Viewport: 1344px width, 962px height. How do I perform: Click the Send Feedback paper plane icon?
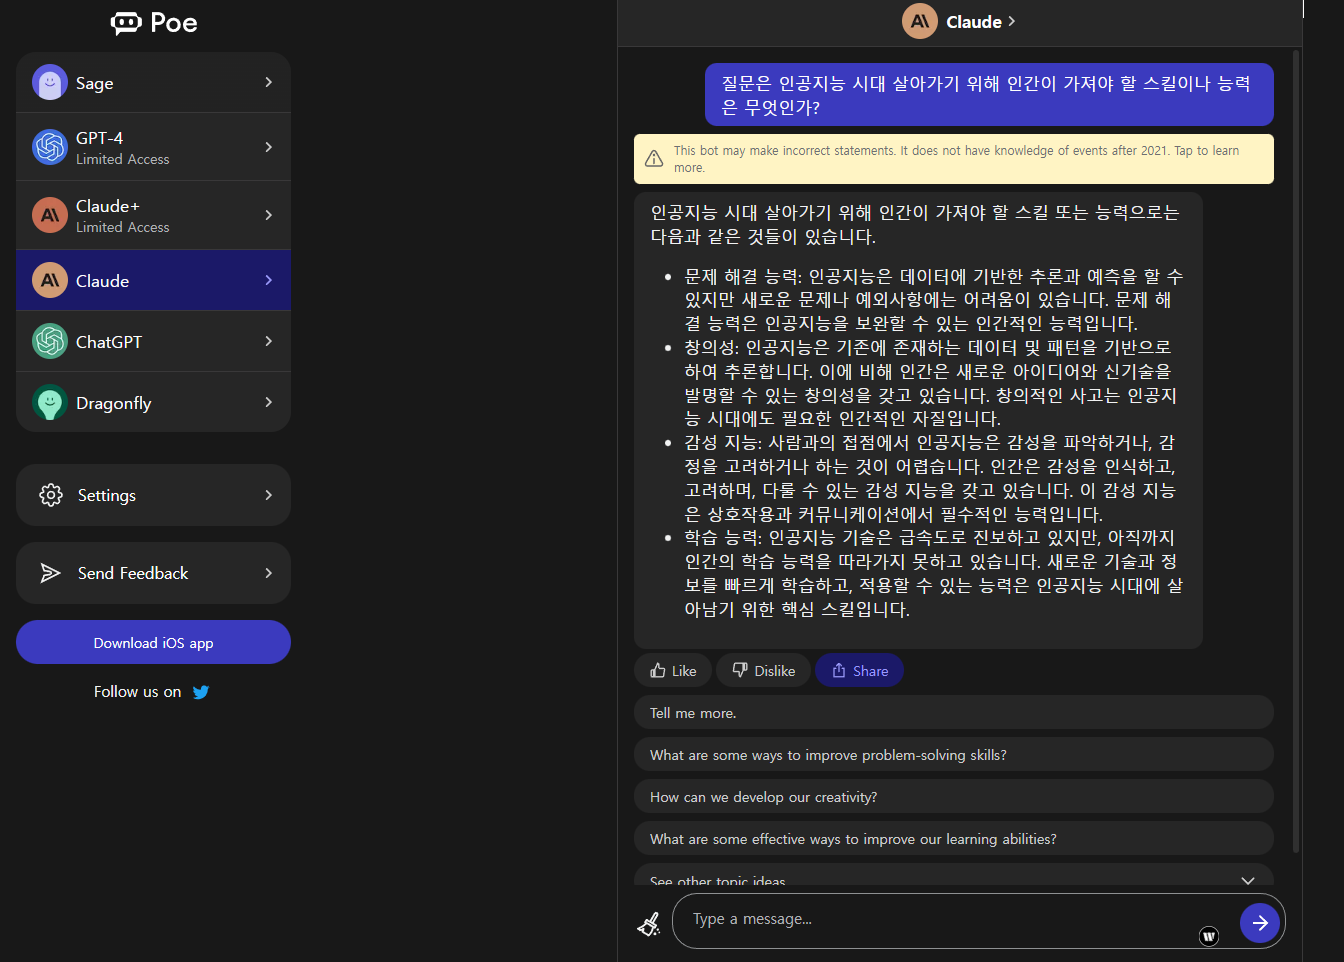tap(51, 573)
